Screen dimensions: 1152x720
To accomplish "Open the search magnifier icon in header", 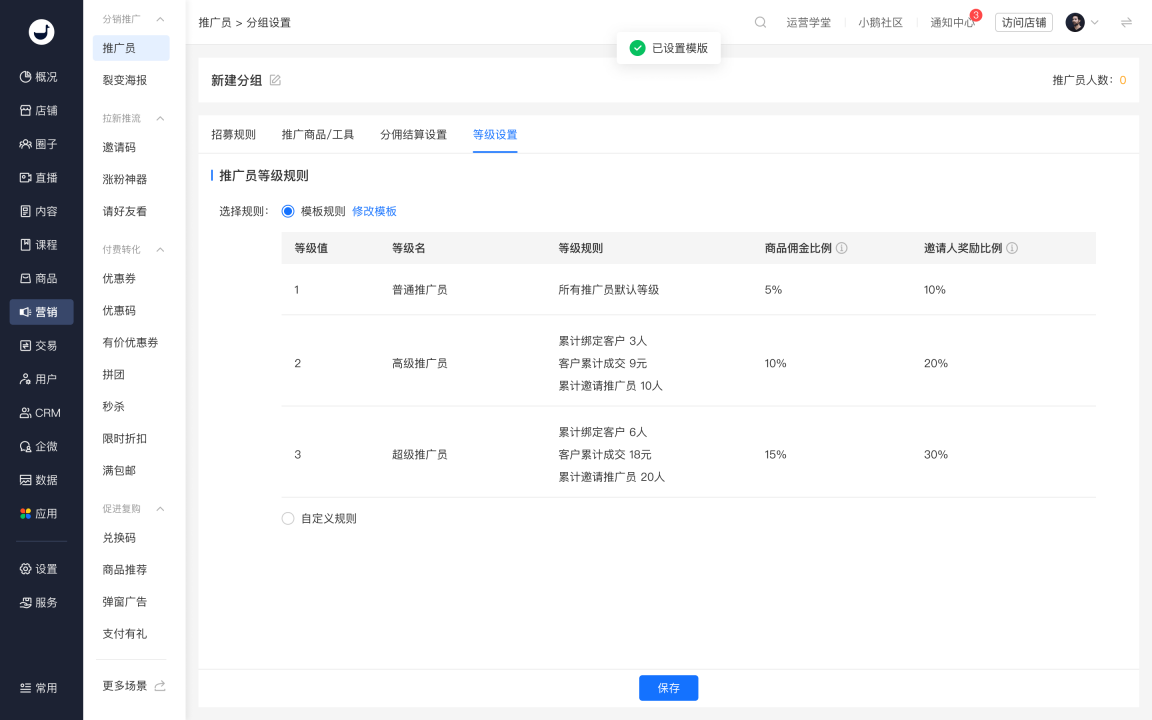I will coord(760,22).
